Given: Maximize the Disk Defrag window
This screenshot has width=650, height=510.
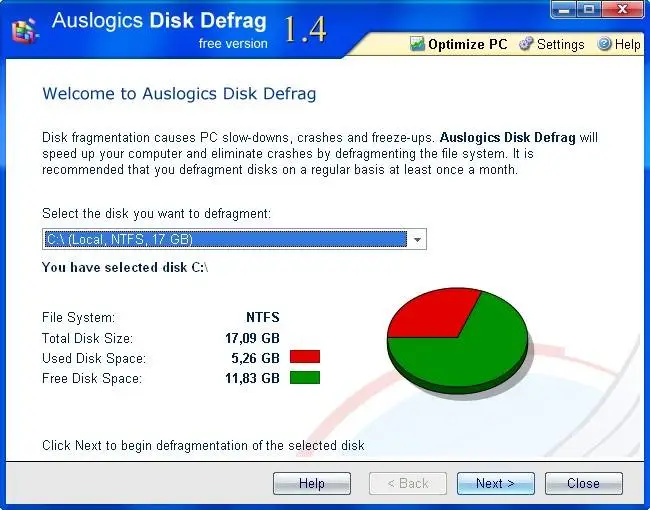Looking at the screenshot, I should click(x=589, y=10).
